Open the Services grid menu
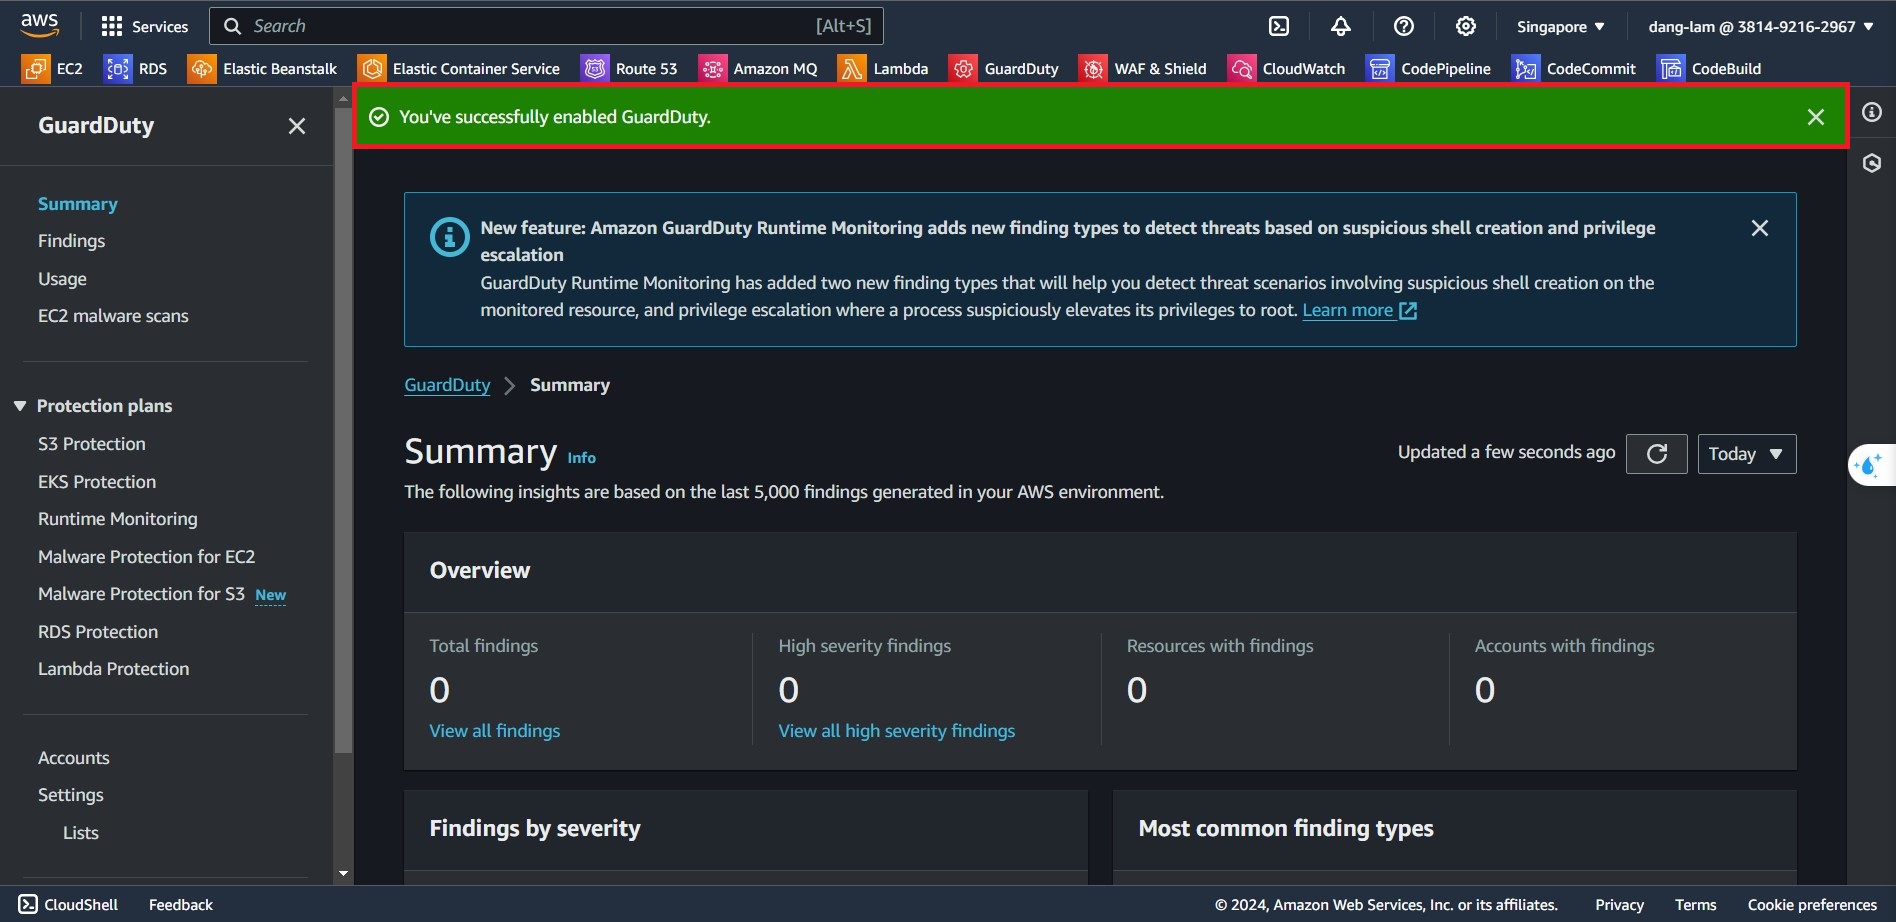 pos(145,27)
